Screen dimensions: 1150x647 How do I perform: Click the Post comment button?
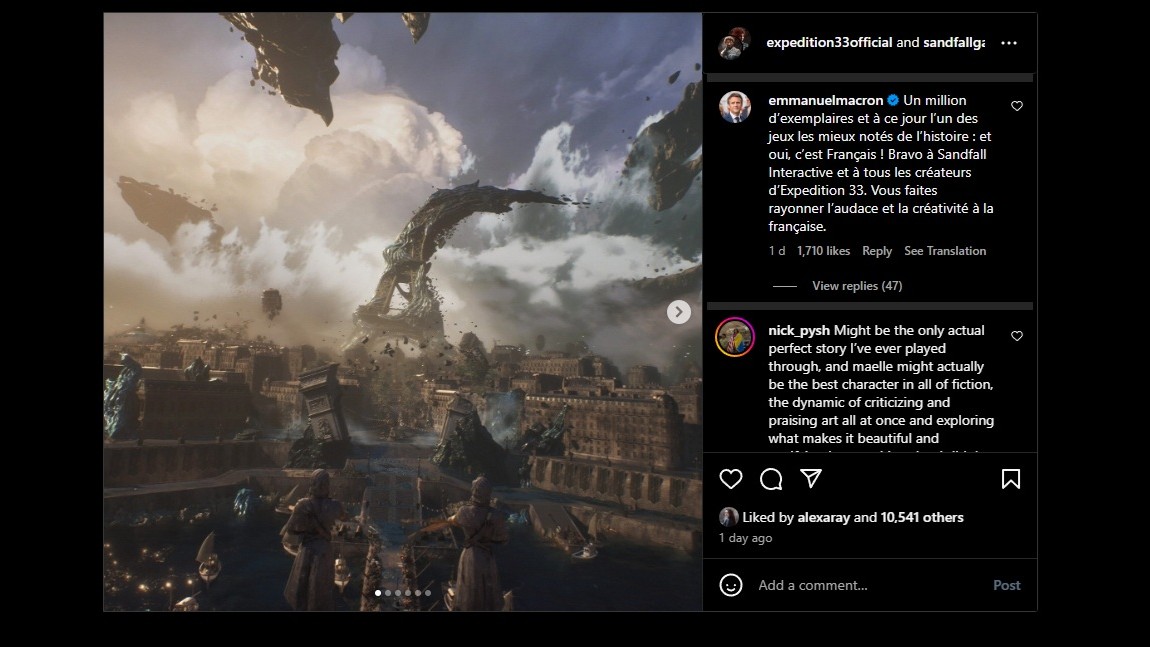[1006, 585]
